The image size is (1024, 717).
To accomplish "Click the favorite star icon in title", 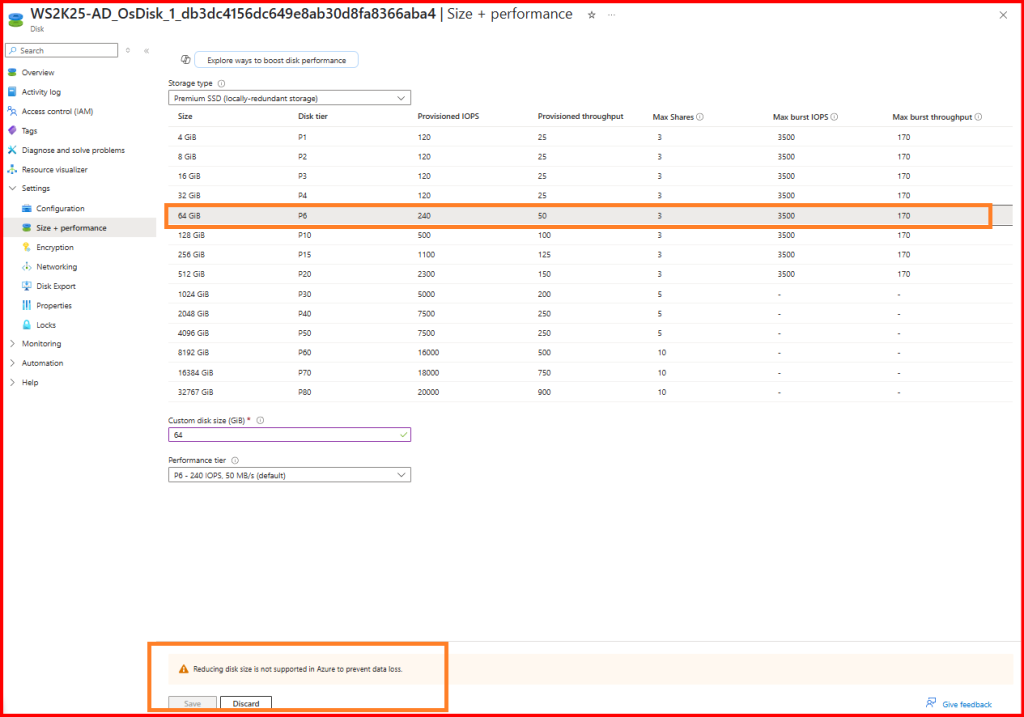I will [x=592, y=15].
